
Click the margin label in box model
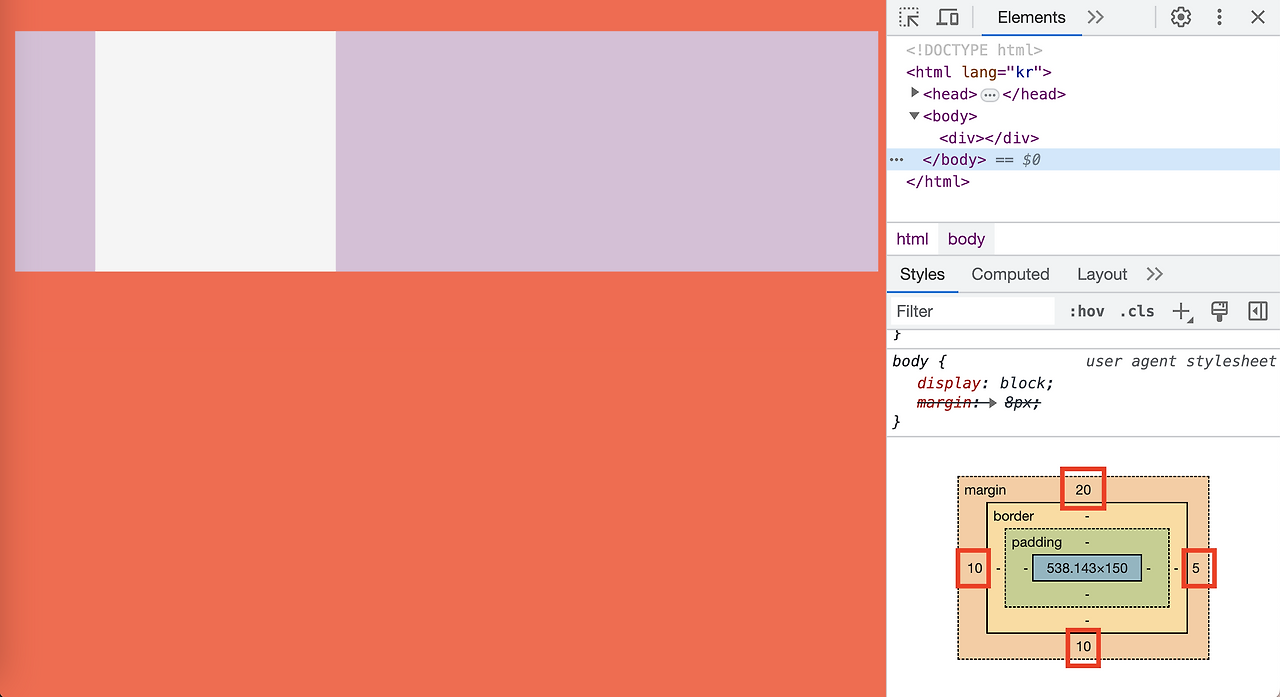tap(985, 490)
